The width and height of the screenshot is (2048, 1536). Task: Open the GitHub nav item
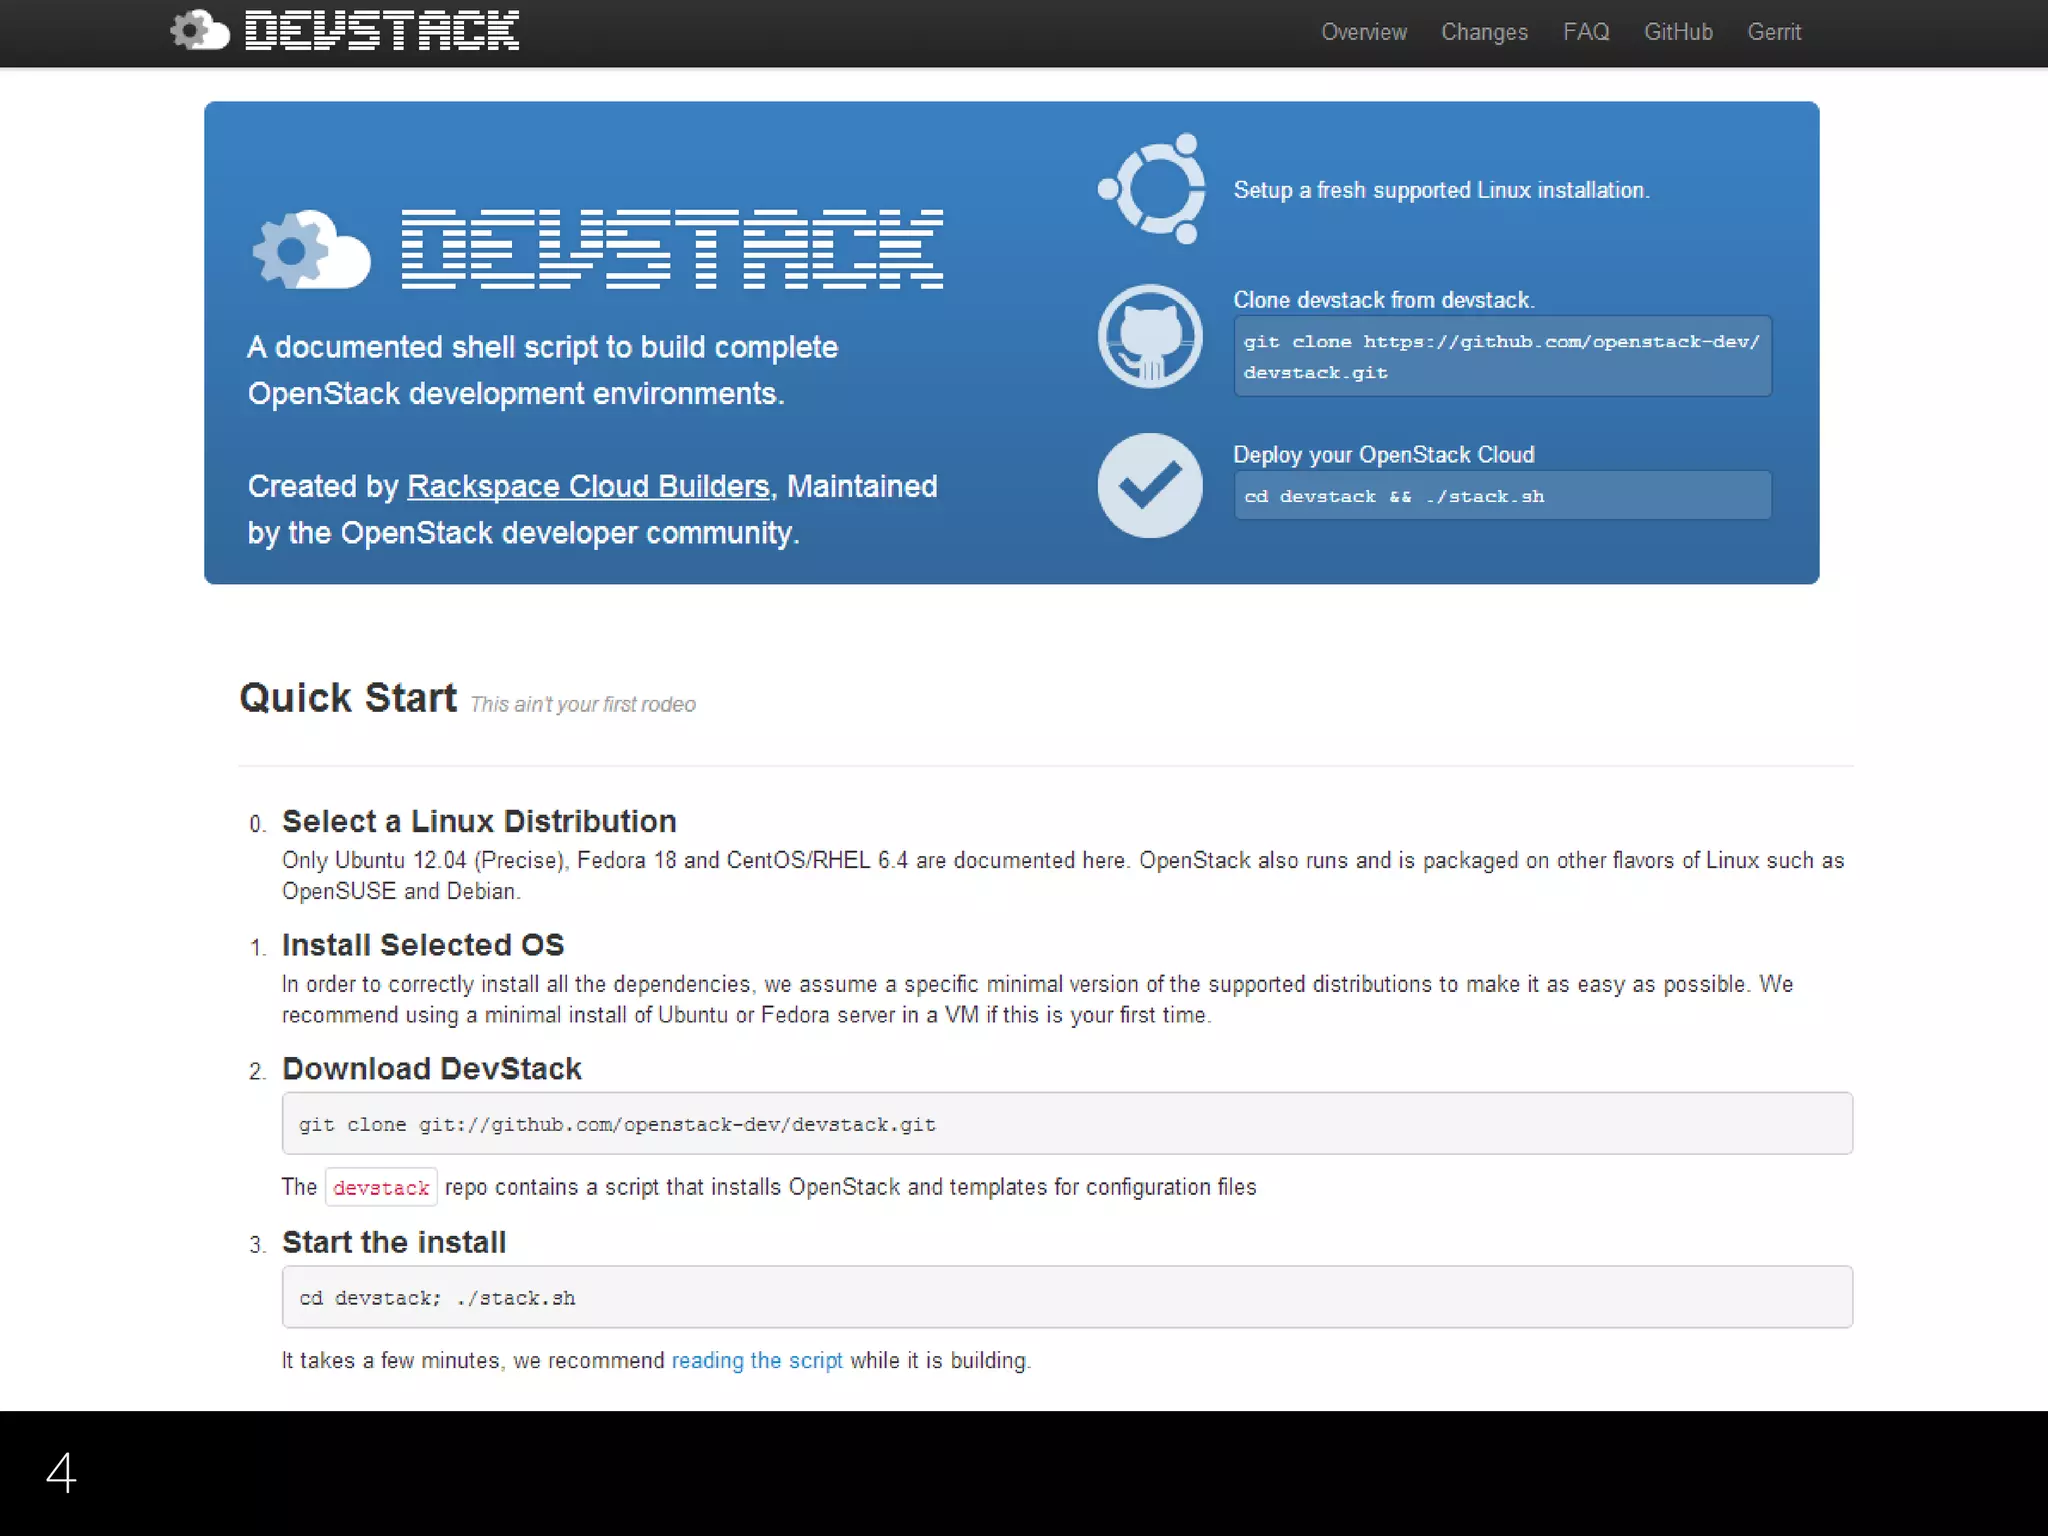coord(1678,32)
